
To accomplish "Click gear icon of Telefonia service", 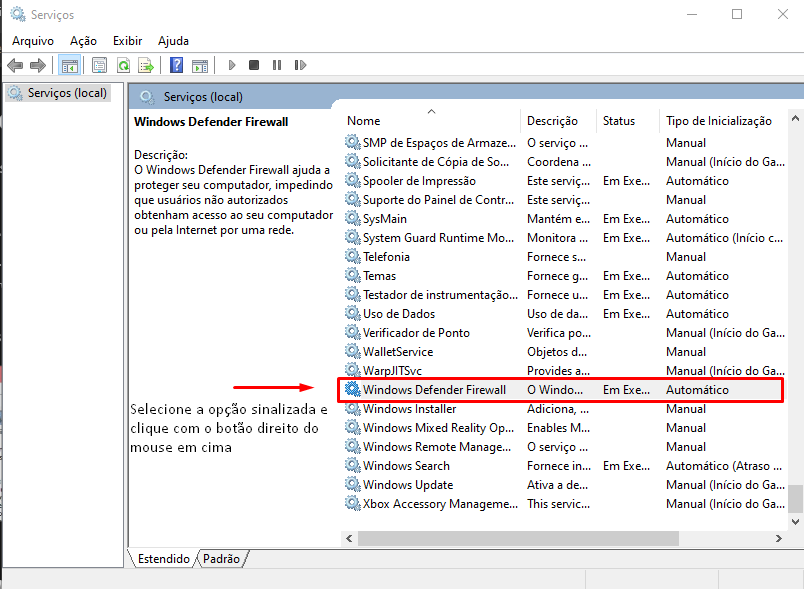I will coord(353,256).
